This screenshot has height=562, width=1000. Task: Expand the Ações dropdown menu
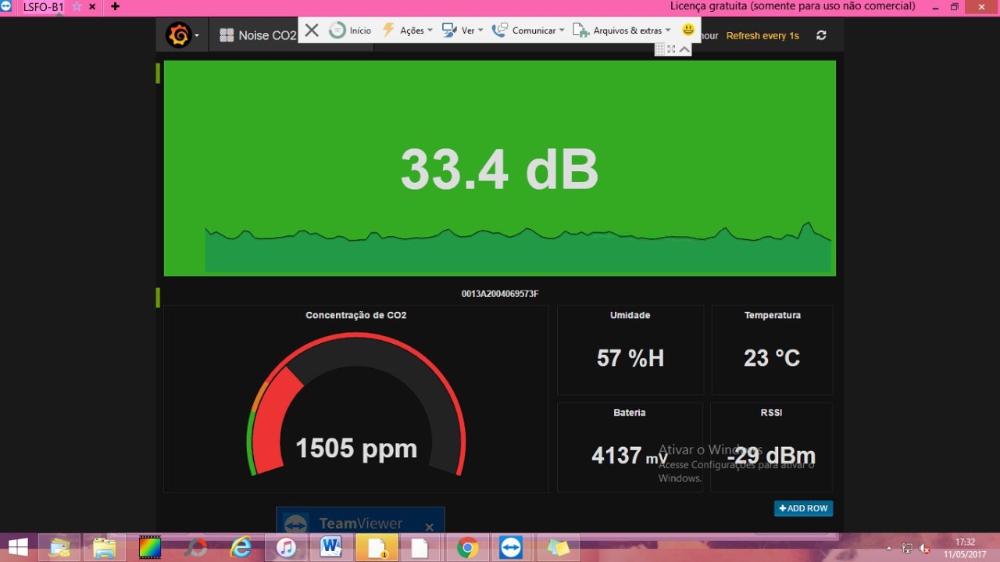[407, 30]
